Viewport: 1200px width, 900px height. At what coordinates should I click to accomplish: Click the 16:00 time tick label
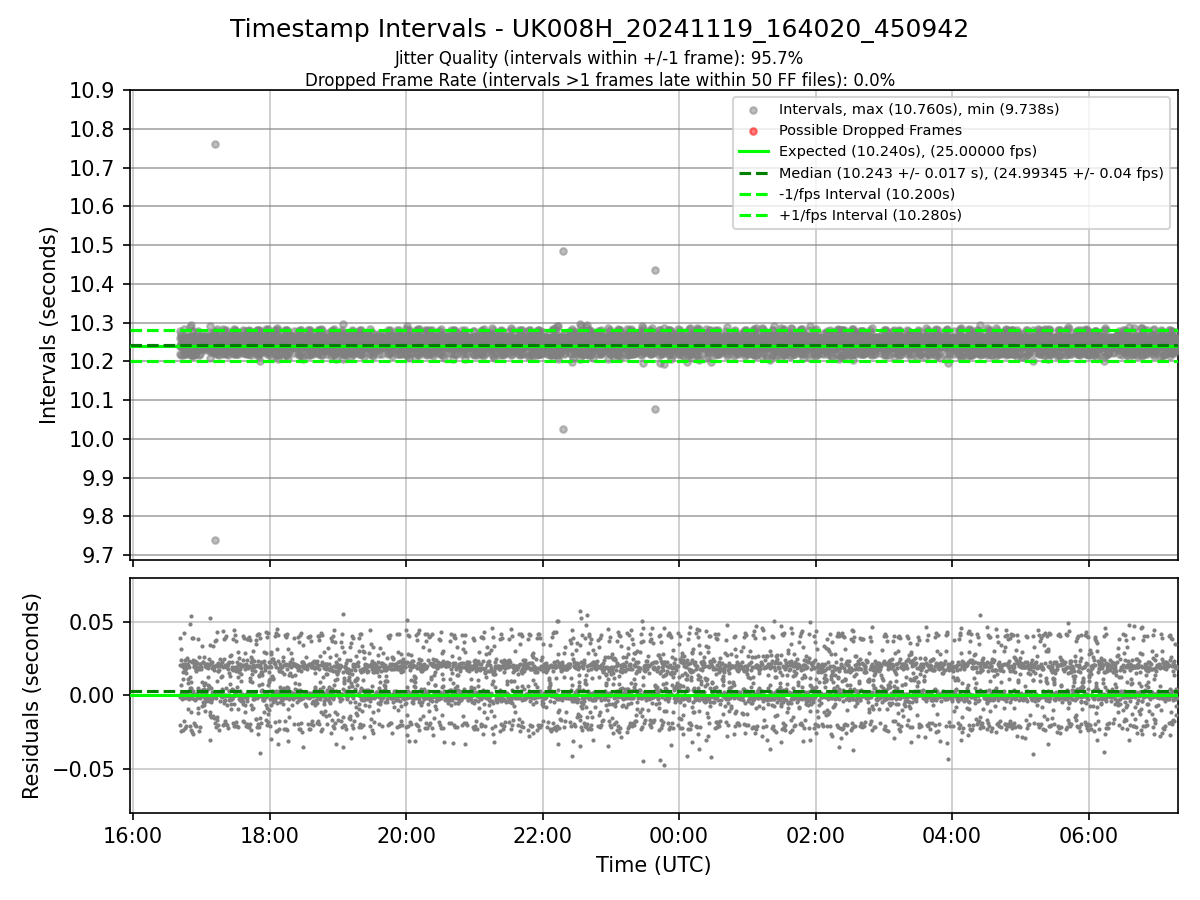pos(133,836)
